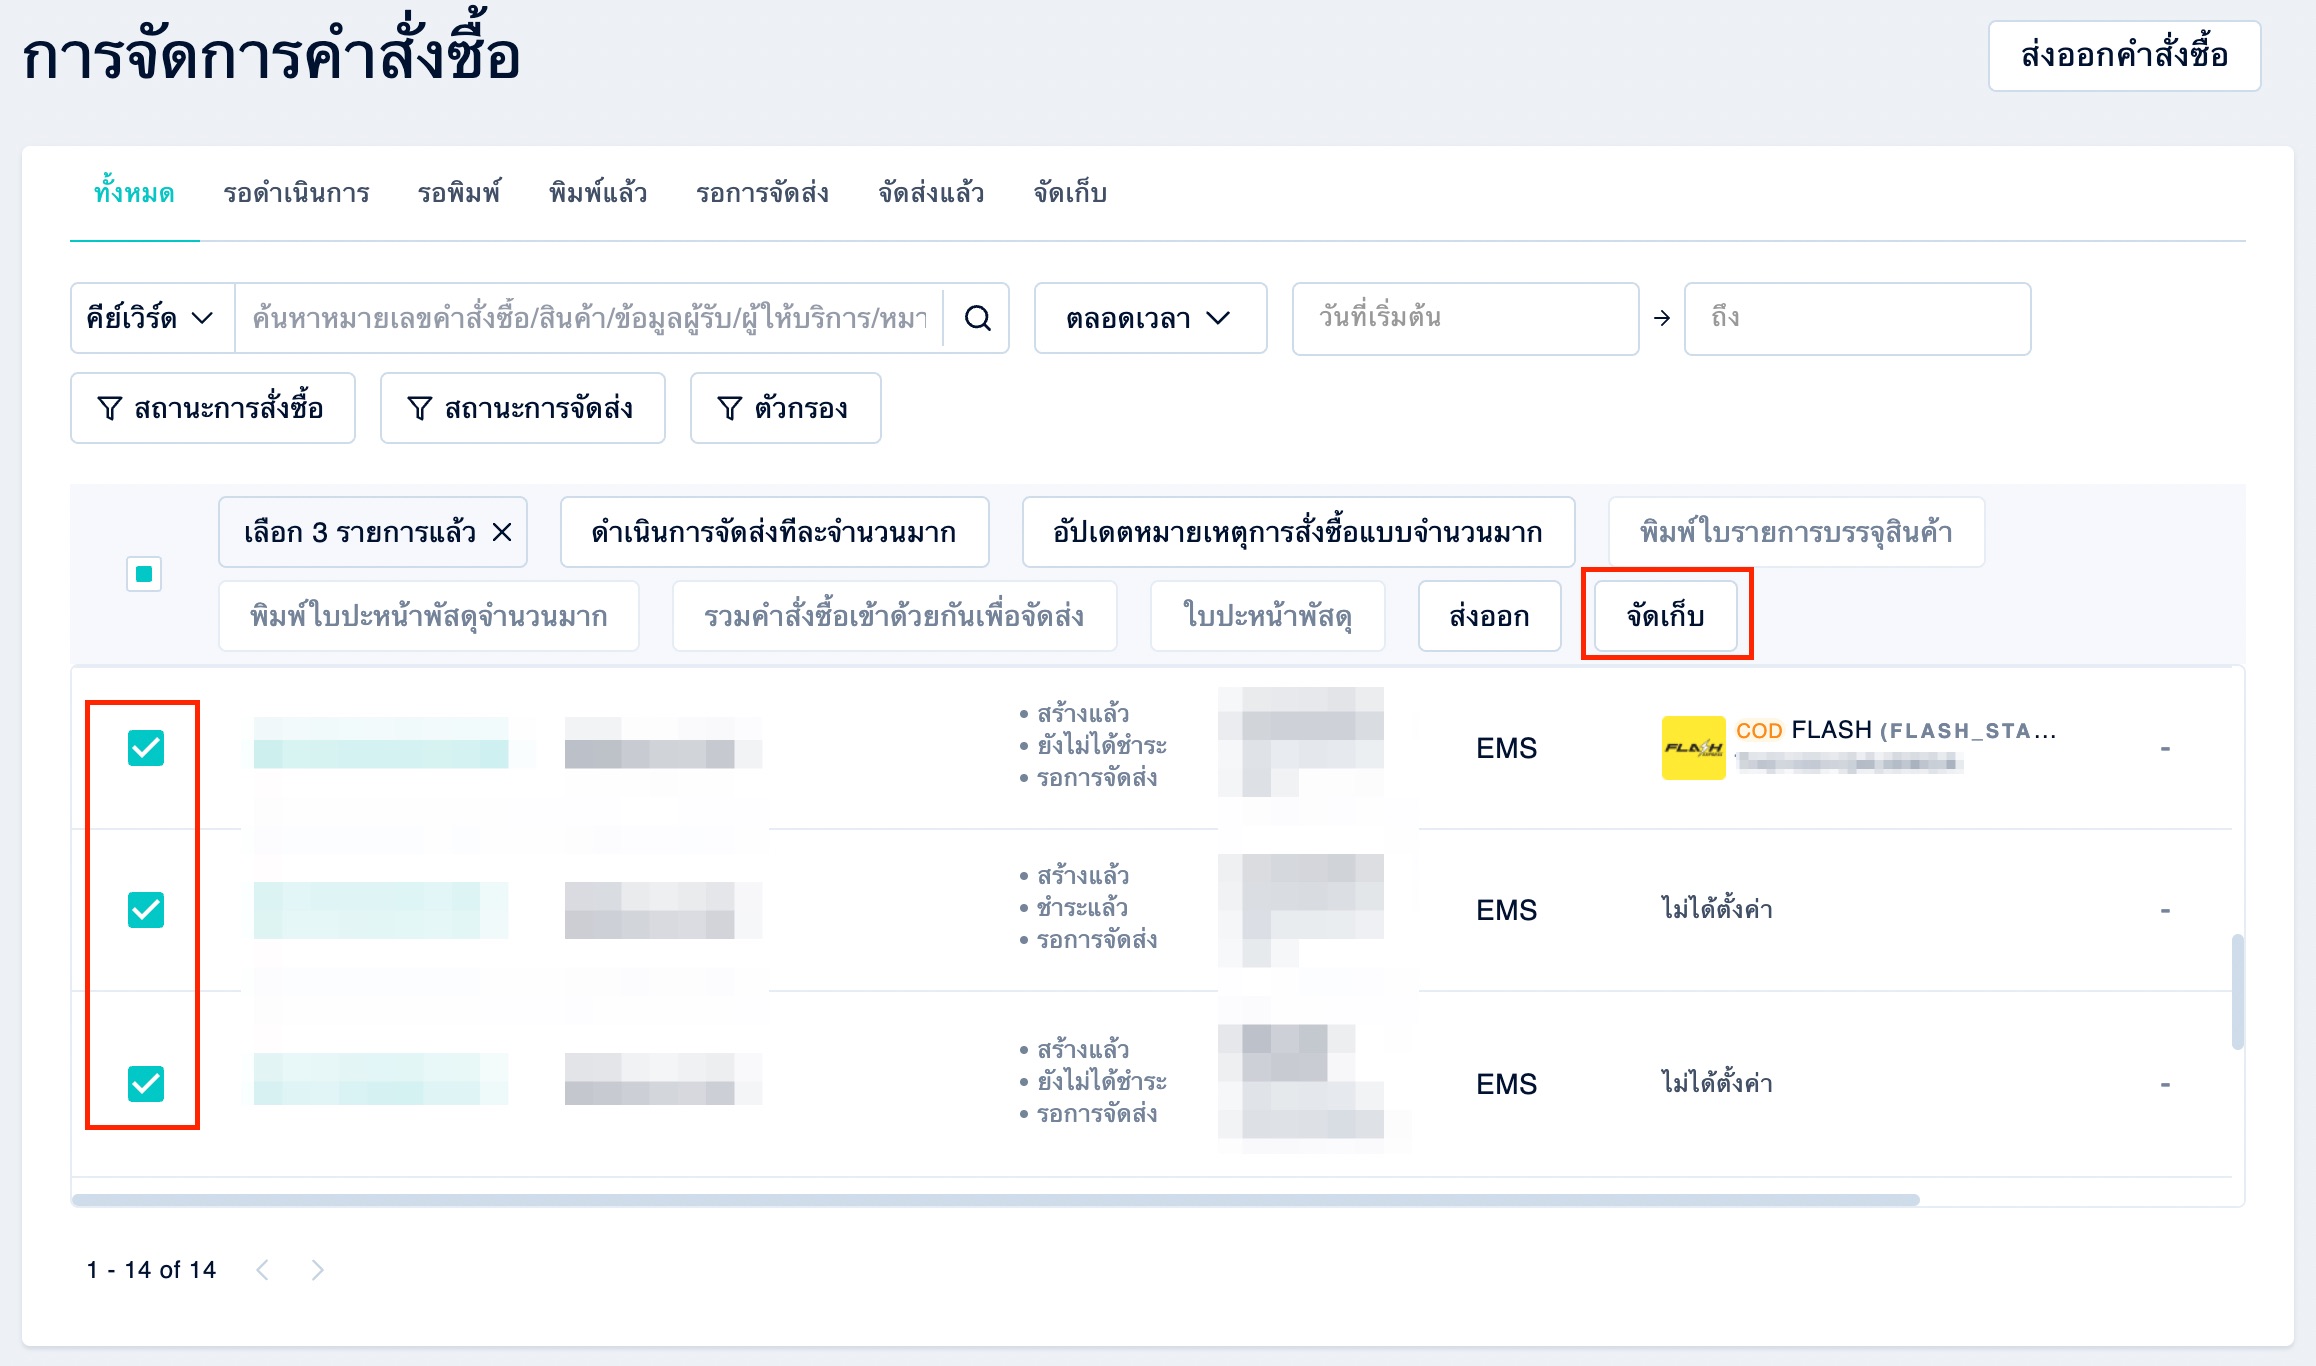Click the horizontal table scrollbar
Viewport: 2316px width, 1366px height.
coord(996,1199)
